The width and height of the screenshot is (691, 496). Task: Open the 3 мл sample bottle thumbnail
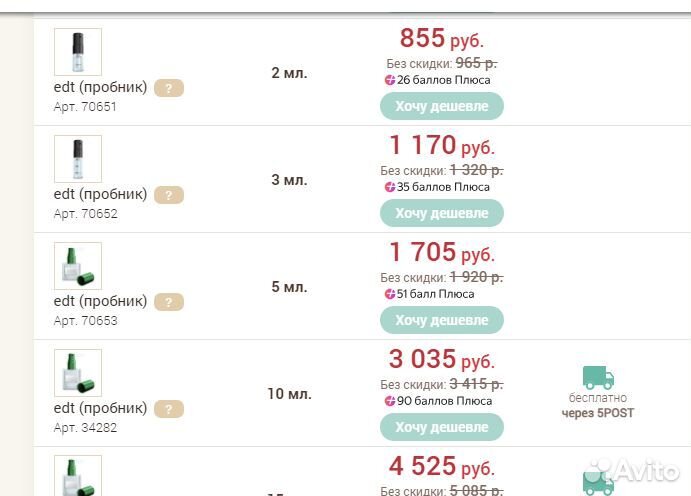(78, 159)
